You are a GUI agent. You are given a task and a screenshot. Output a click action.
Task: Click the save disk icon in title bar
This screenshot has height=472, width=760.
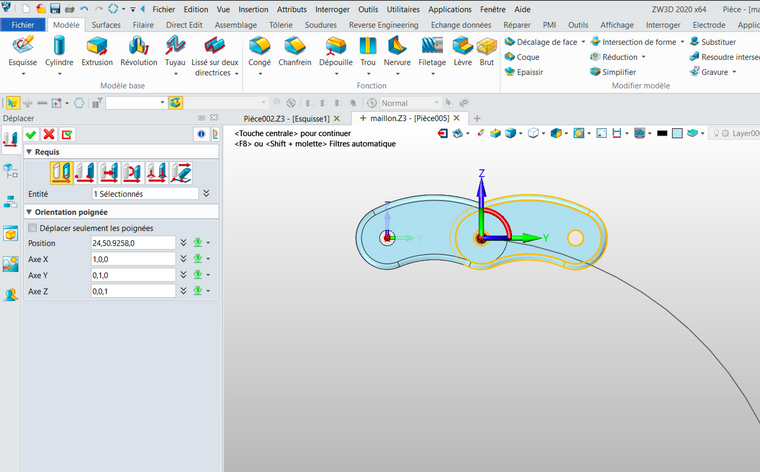pyautogui.click(x=55, y=9)
